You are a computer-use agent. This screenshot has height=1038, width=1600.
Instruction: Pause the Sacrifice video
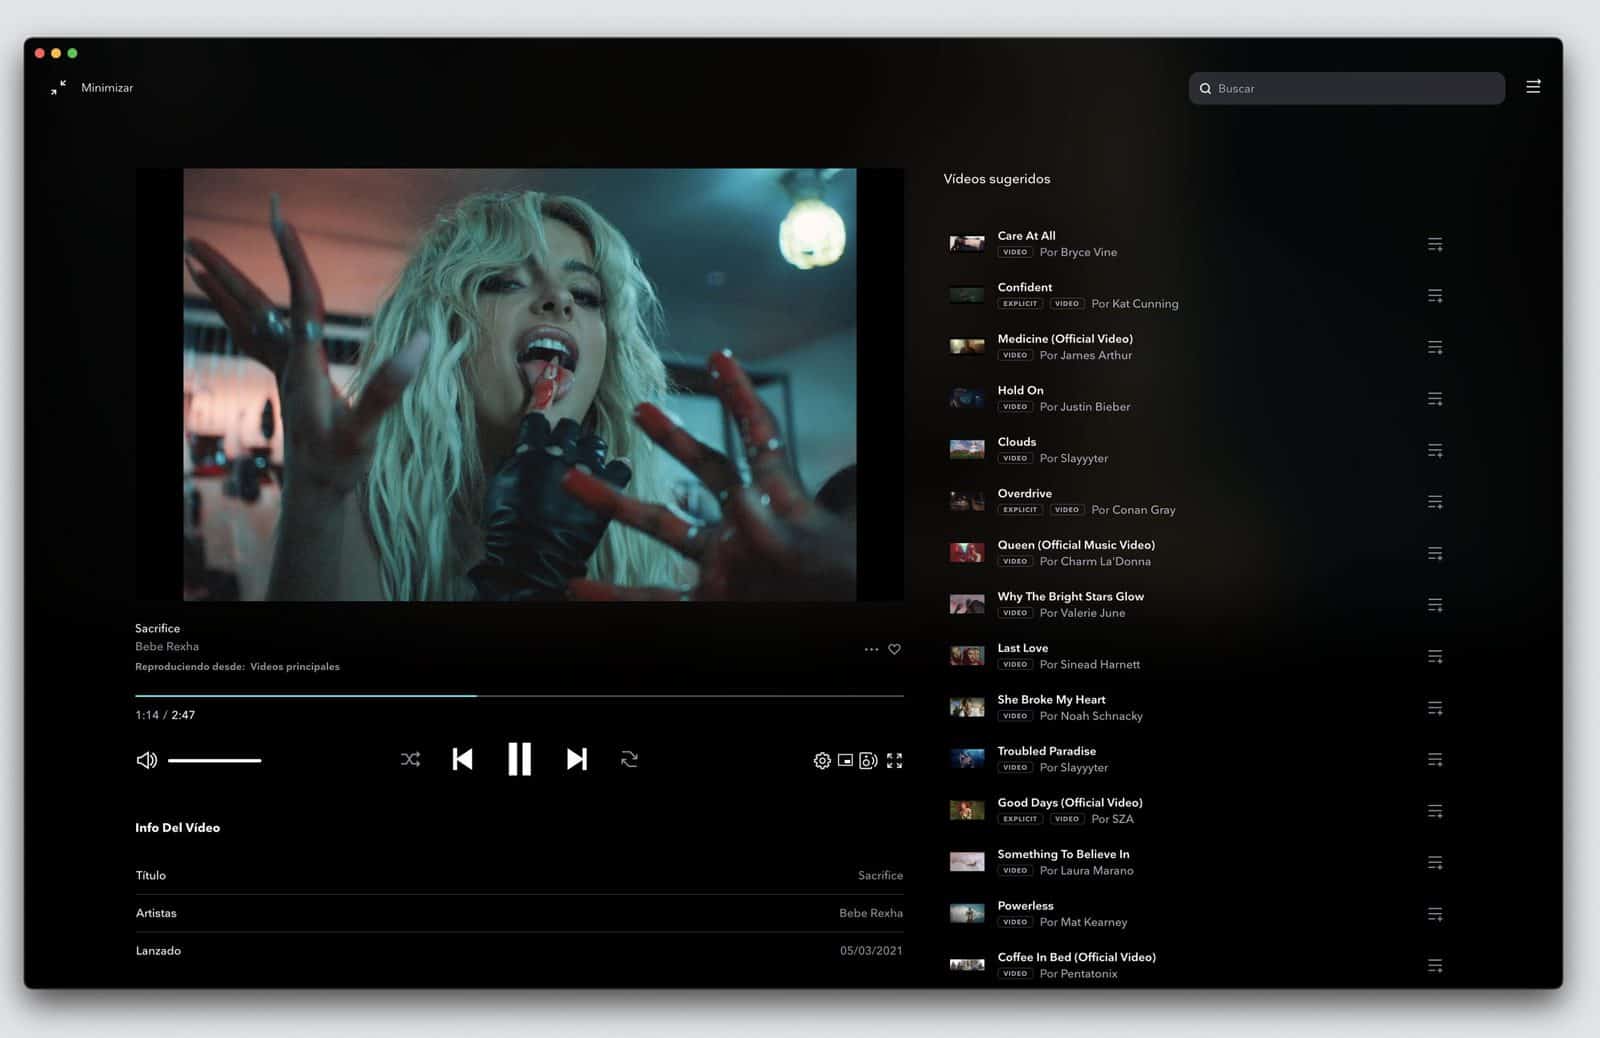[x=519, y=759]
